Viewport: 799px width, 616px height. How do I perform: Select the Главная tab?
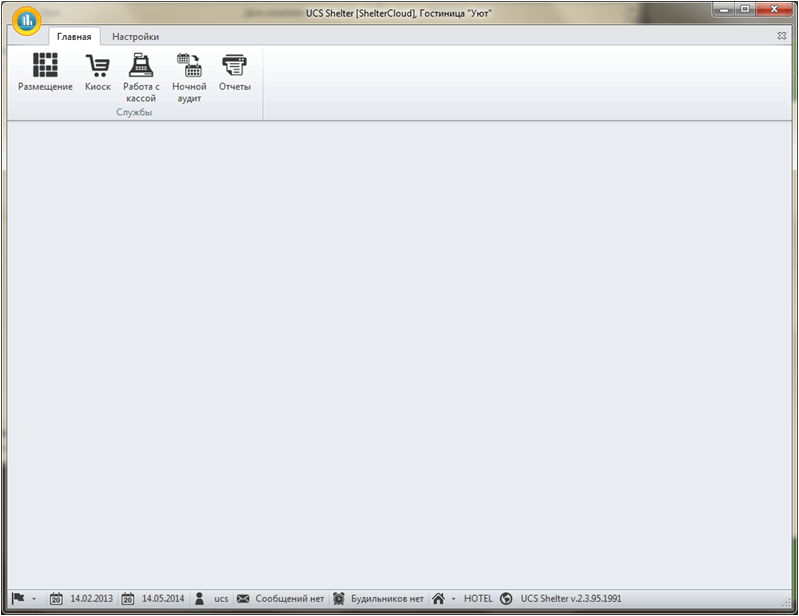[74, 37]
